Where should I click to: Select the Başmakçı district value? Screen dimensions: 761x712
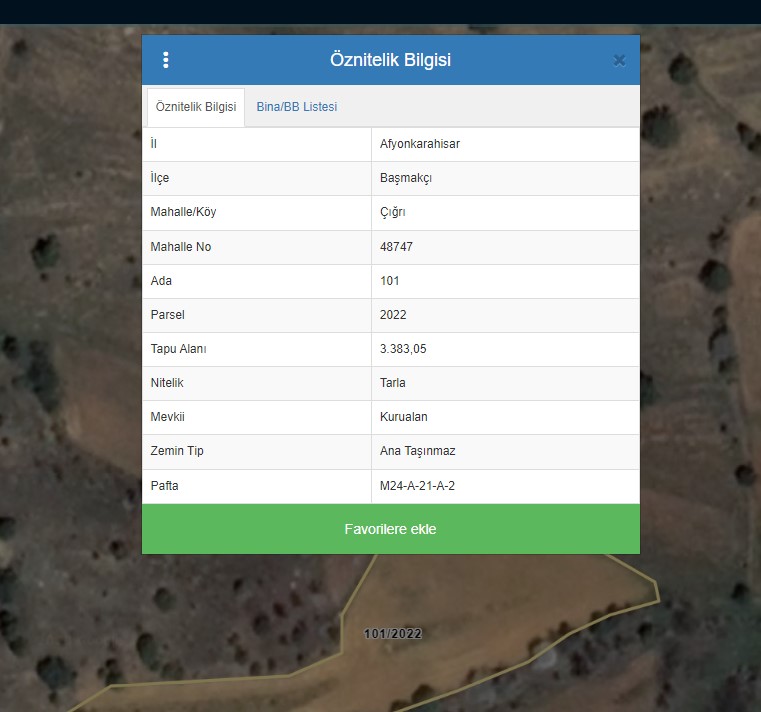coord(406,178)
